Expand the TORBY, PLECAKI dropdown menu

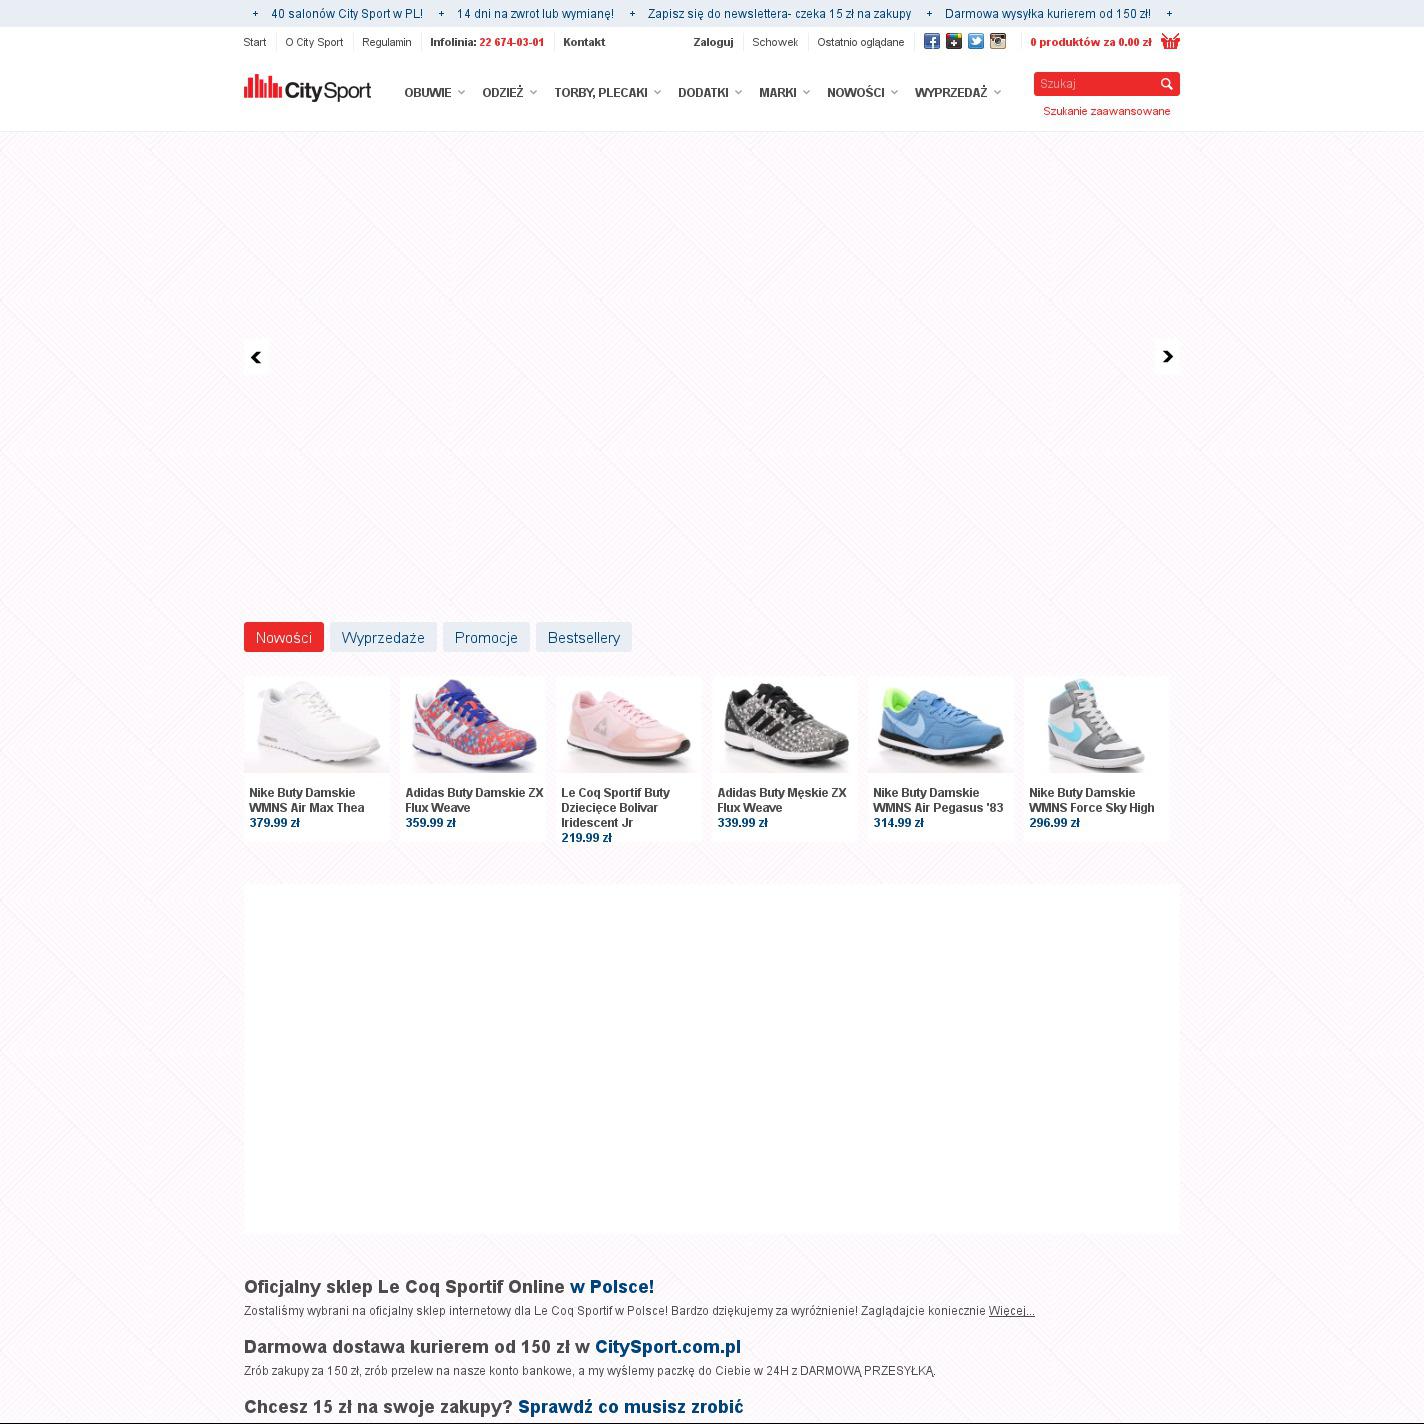pos(607,92)
